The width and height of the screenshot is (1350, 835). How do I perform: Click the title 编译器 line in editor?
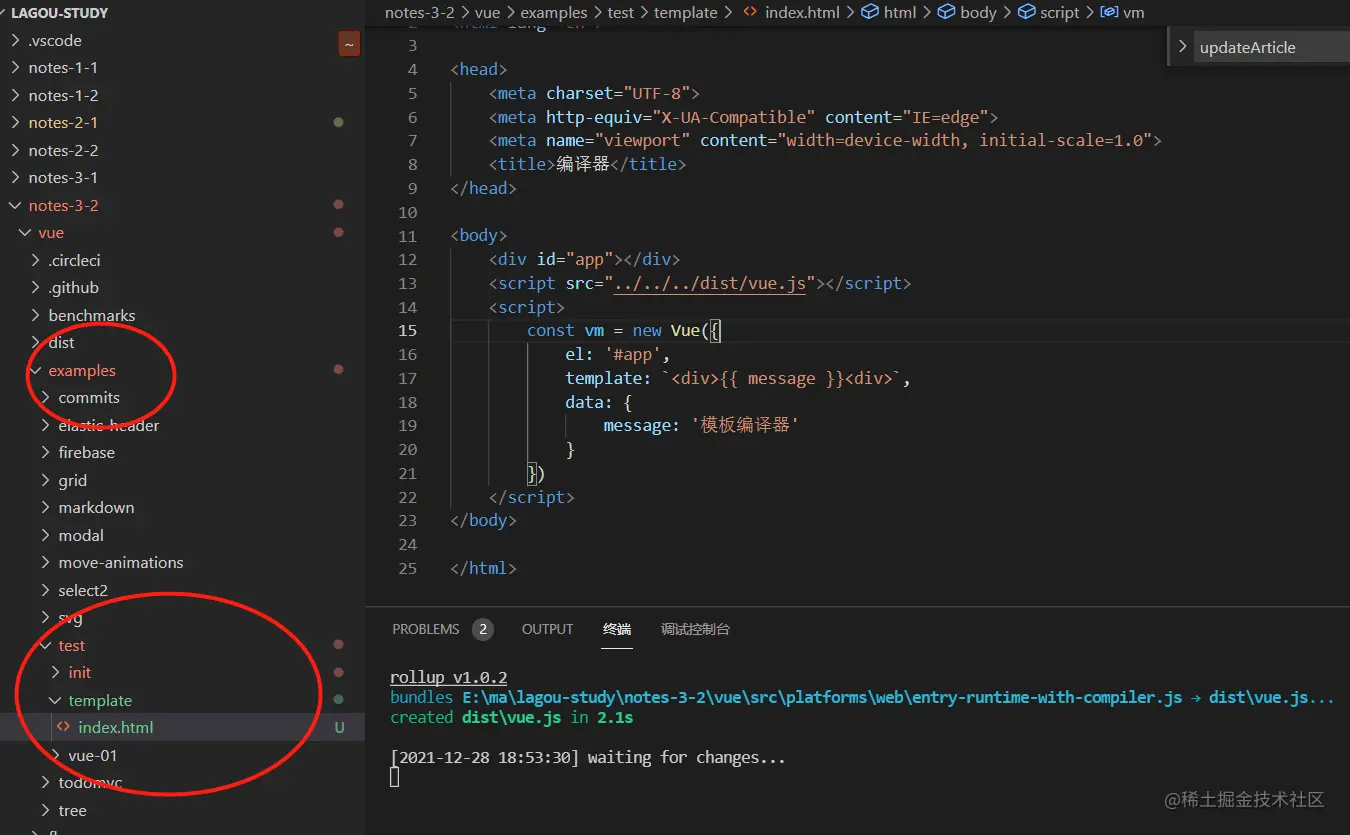588,165
